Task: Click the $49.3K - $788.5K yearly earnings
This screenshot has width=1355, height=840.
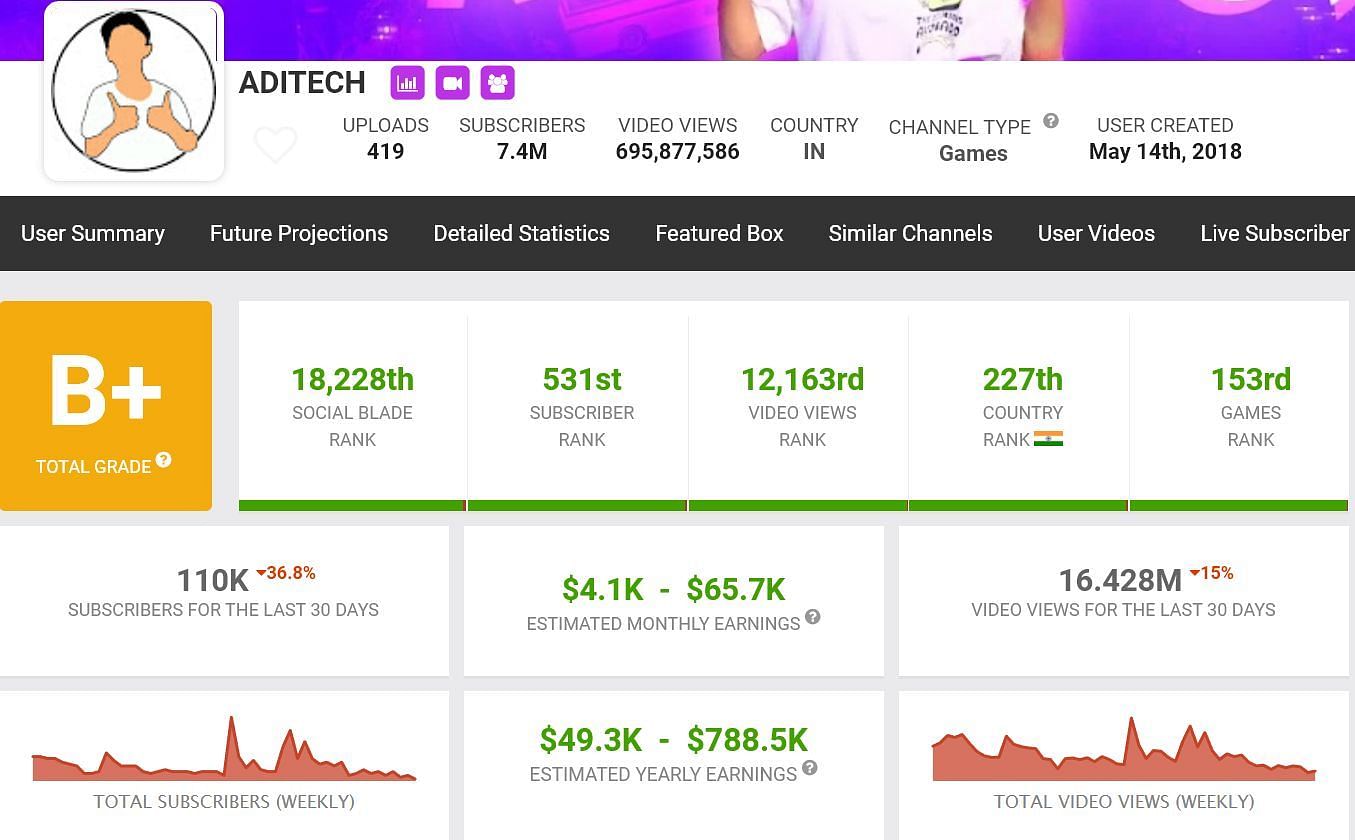Action: click(x=674, y=740)
